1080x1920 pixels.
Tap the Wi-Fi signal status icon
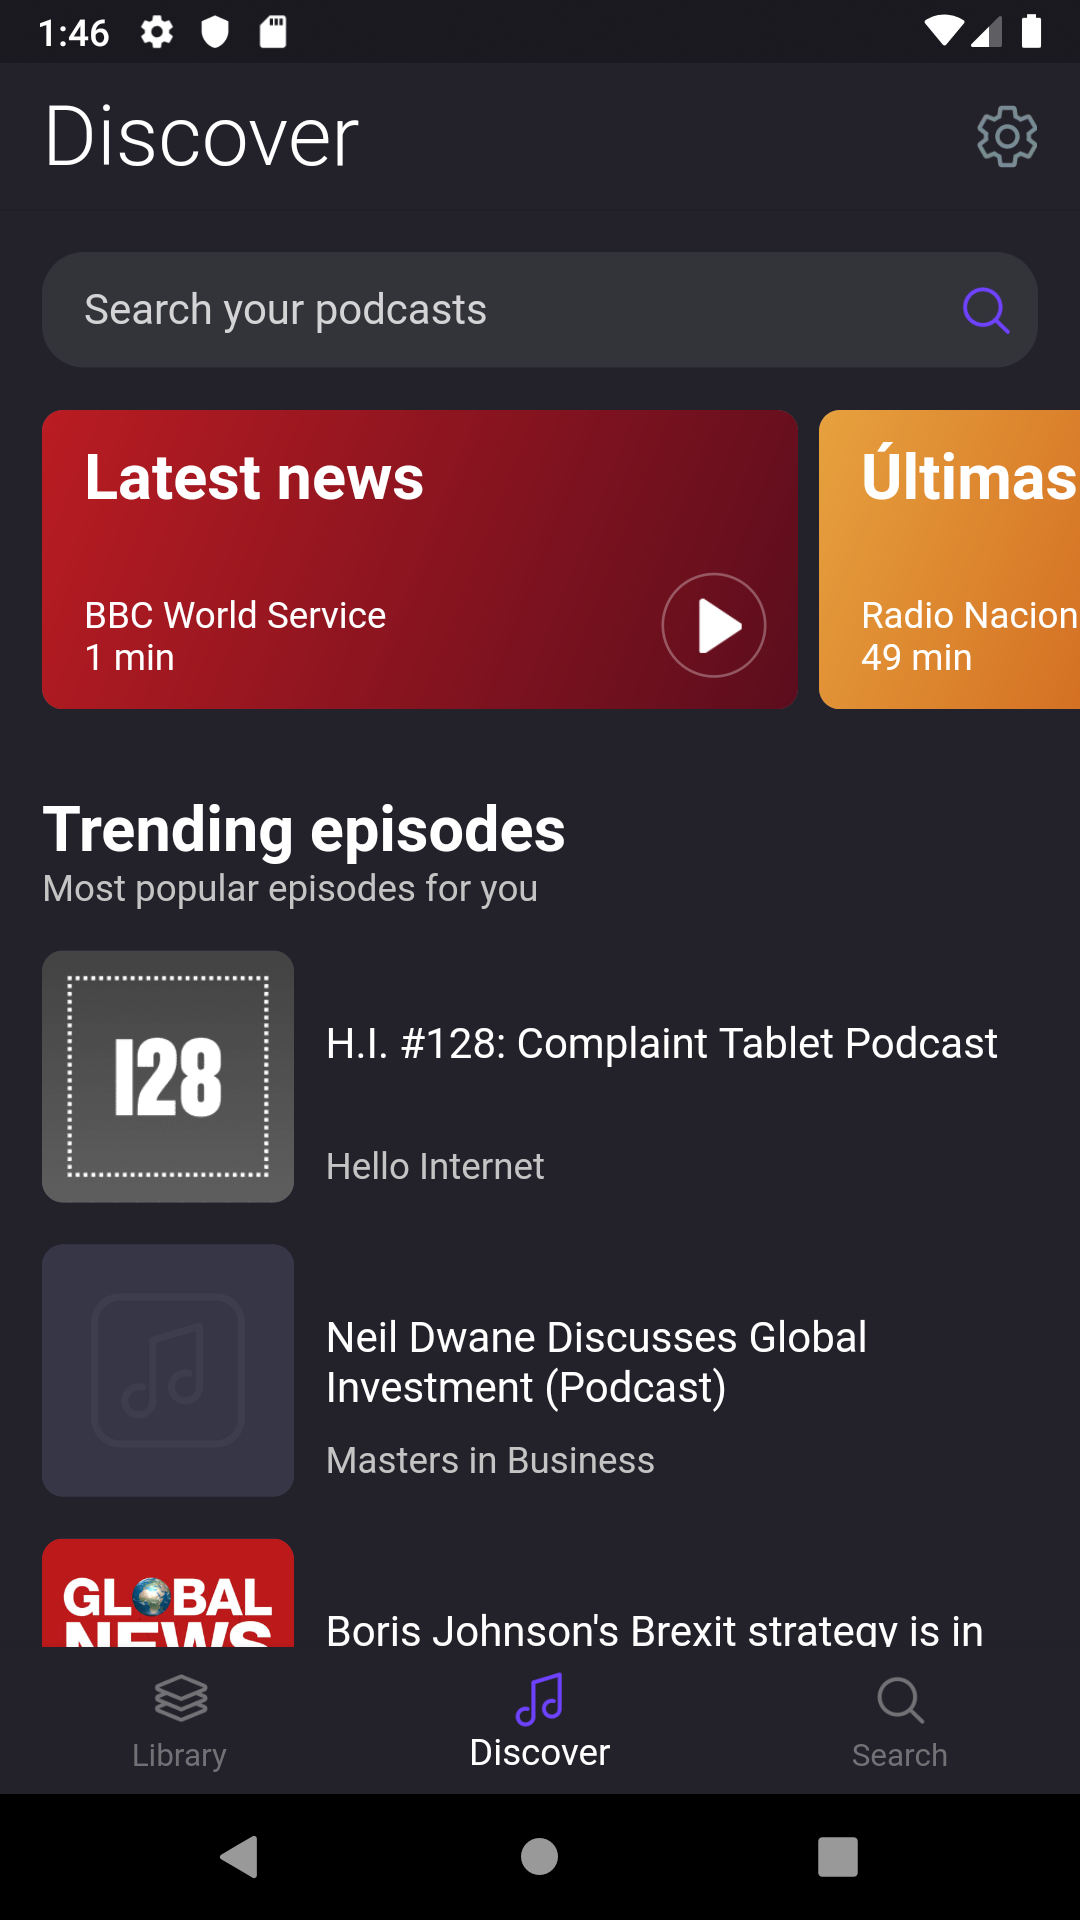coord(943,32)
